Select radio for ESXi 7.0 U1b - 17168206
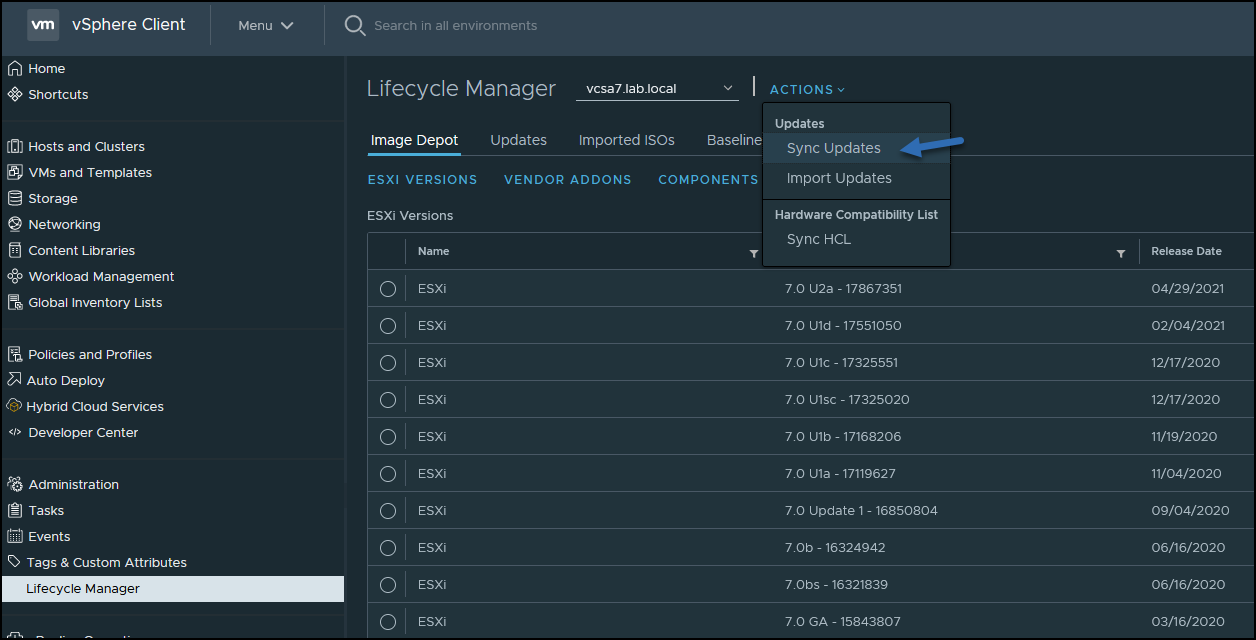The image size is (1256, 640). 388,437
